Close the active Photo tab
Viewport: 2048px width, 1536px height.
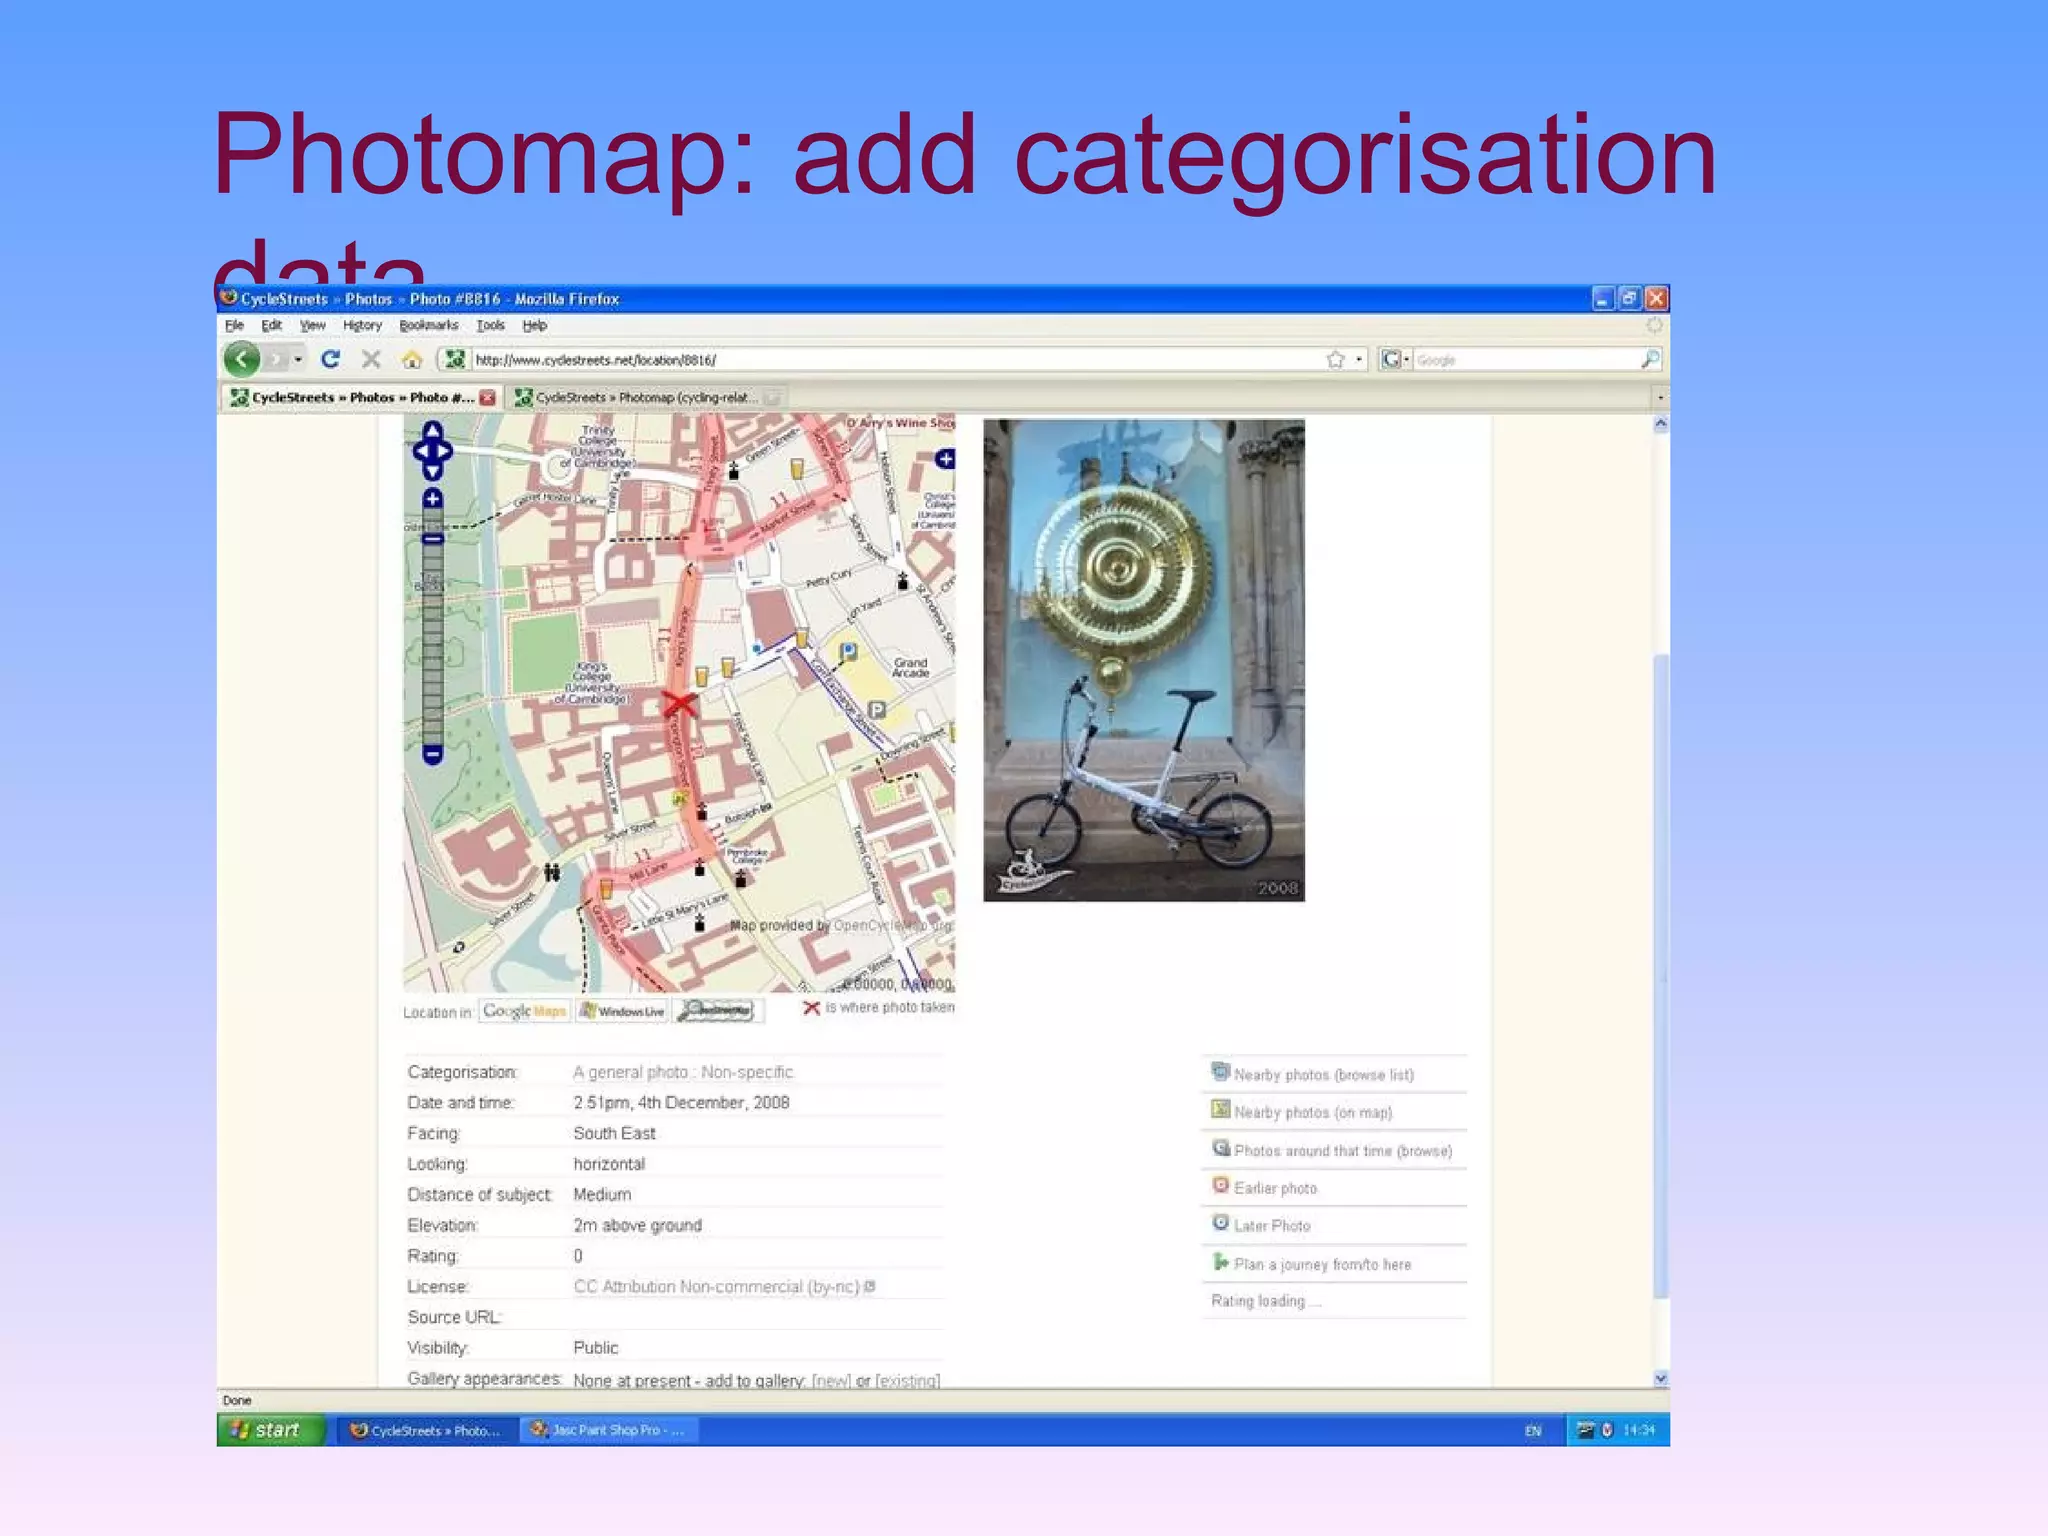coord(487,398)
